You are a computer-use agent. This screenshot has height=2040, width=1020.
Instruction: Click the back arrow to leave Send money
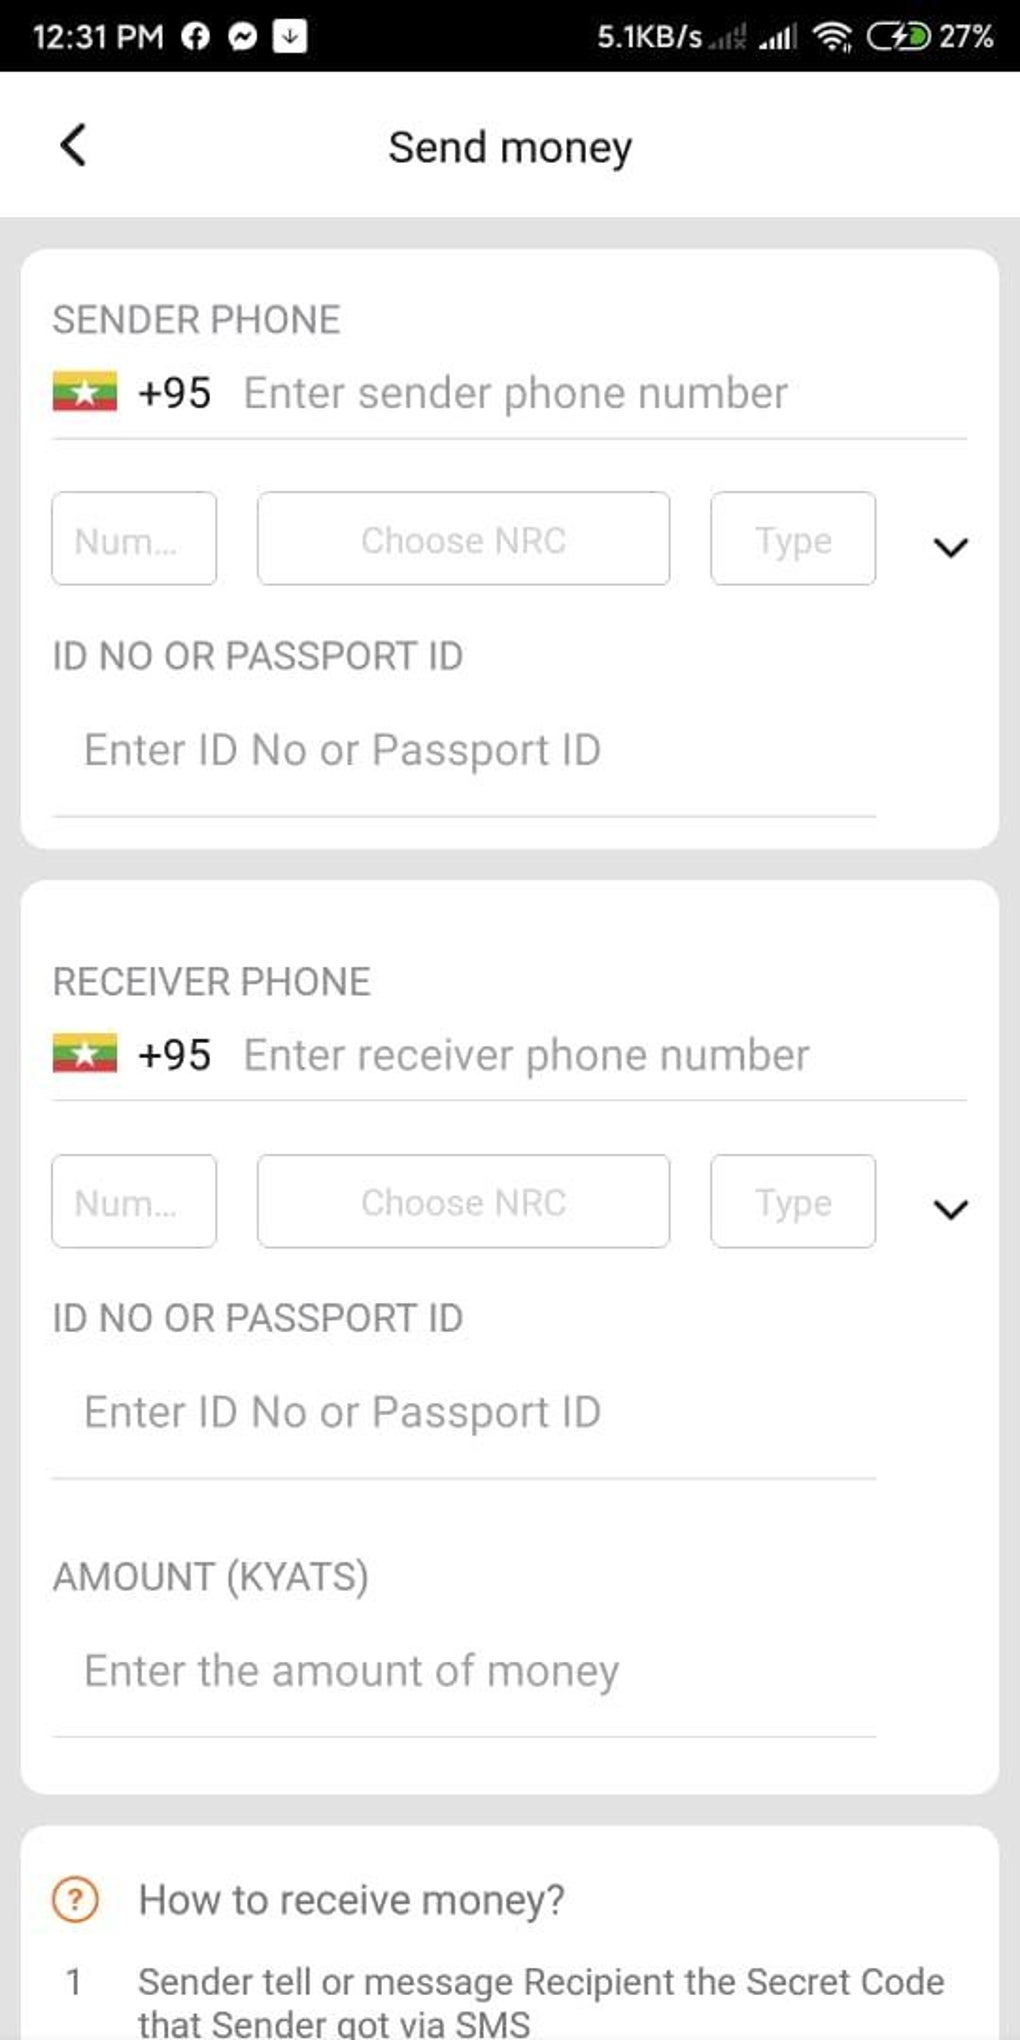tap(72, 146)
